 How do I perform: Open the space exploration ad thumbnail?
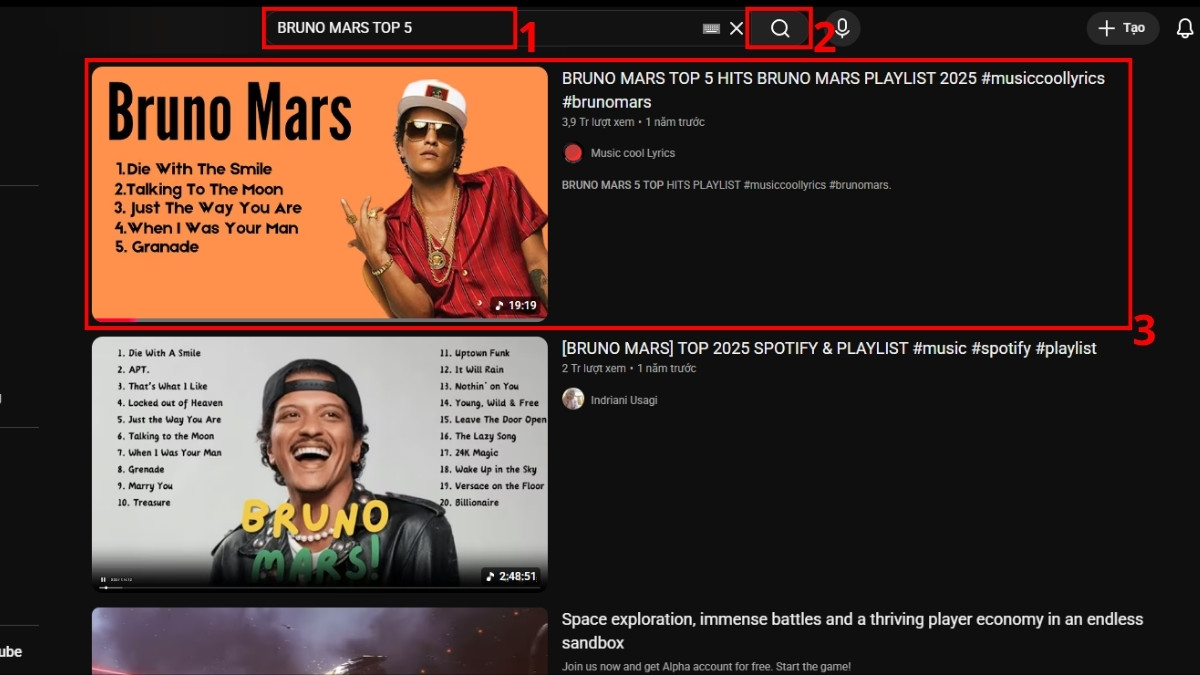pyautogui.click(x=320, y=641)
